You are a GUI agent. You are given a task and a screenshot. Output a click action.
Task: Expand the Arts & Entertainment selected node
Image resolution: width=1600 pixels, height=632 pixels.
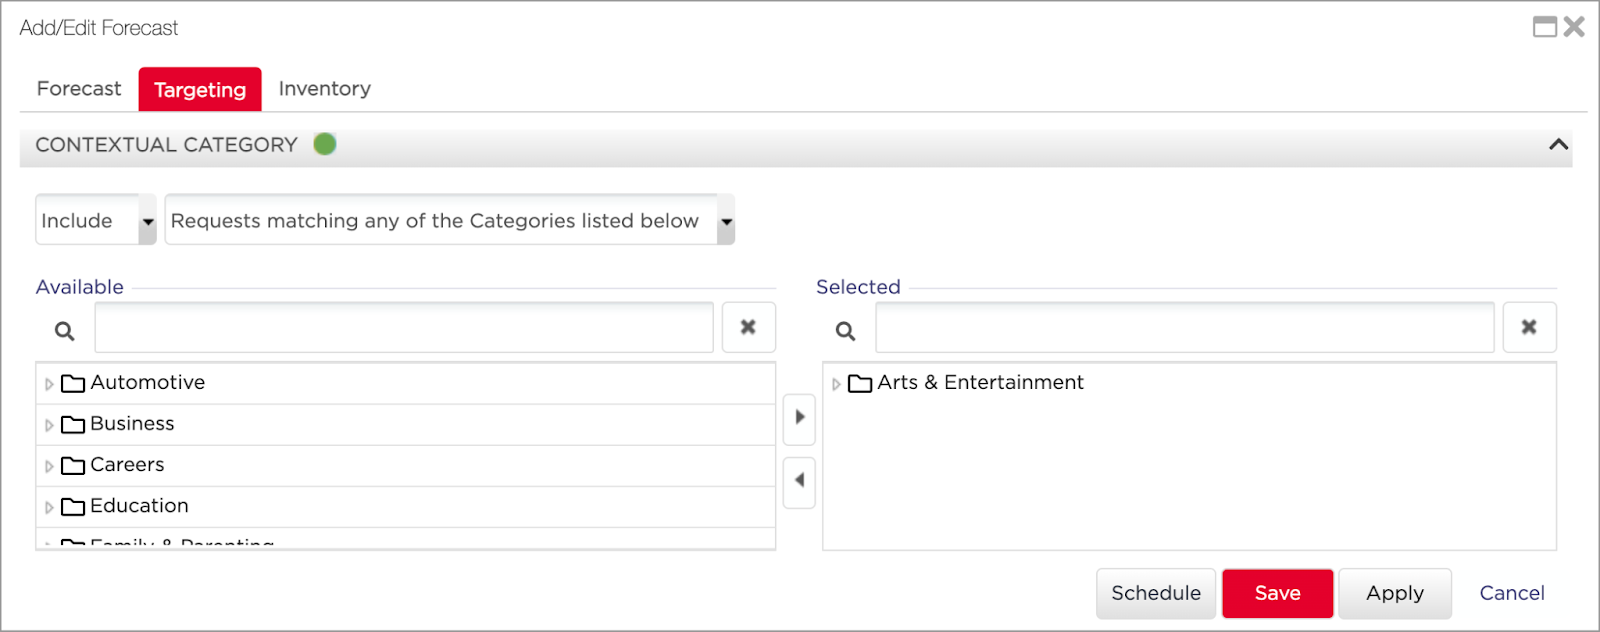pos(836,384)
